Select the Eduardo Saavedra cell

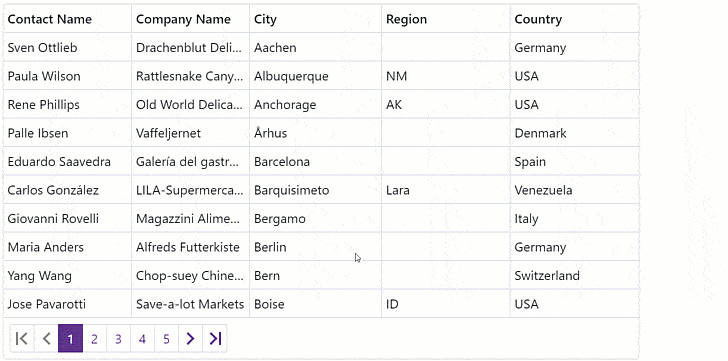(67, 161)
